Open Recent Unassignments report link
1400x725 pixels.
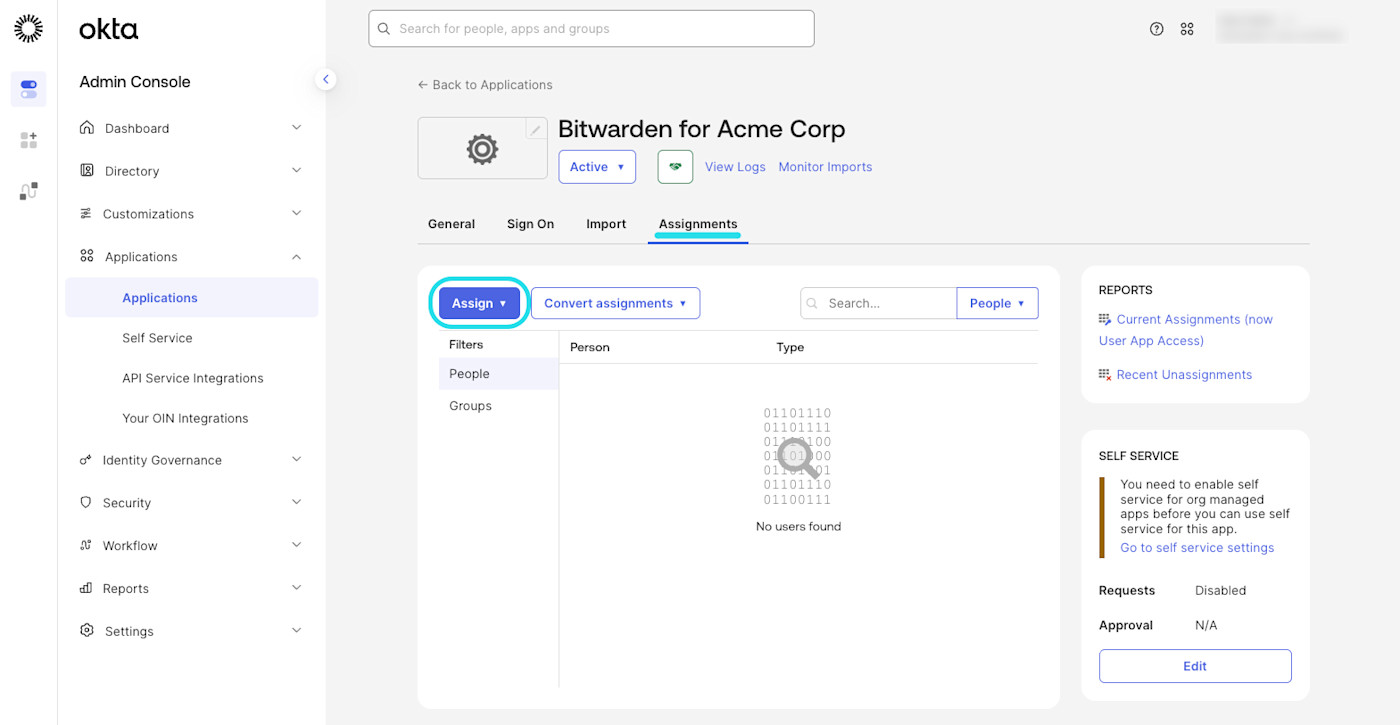click(x=1184, y=374)
